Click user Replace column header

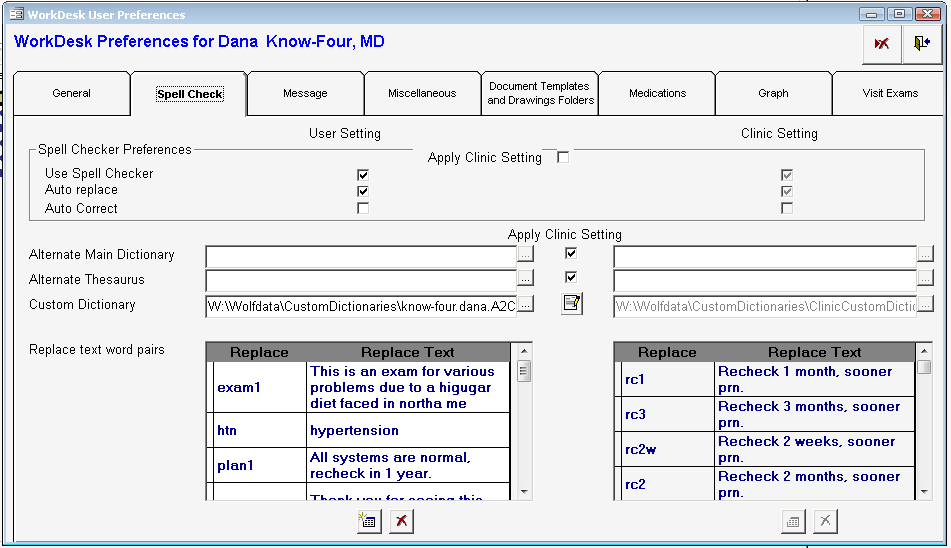(259, 352)
